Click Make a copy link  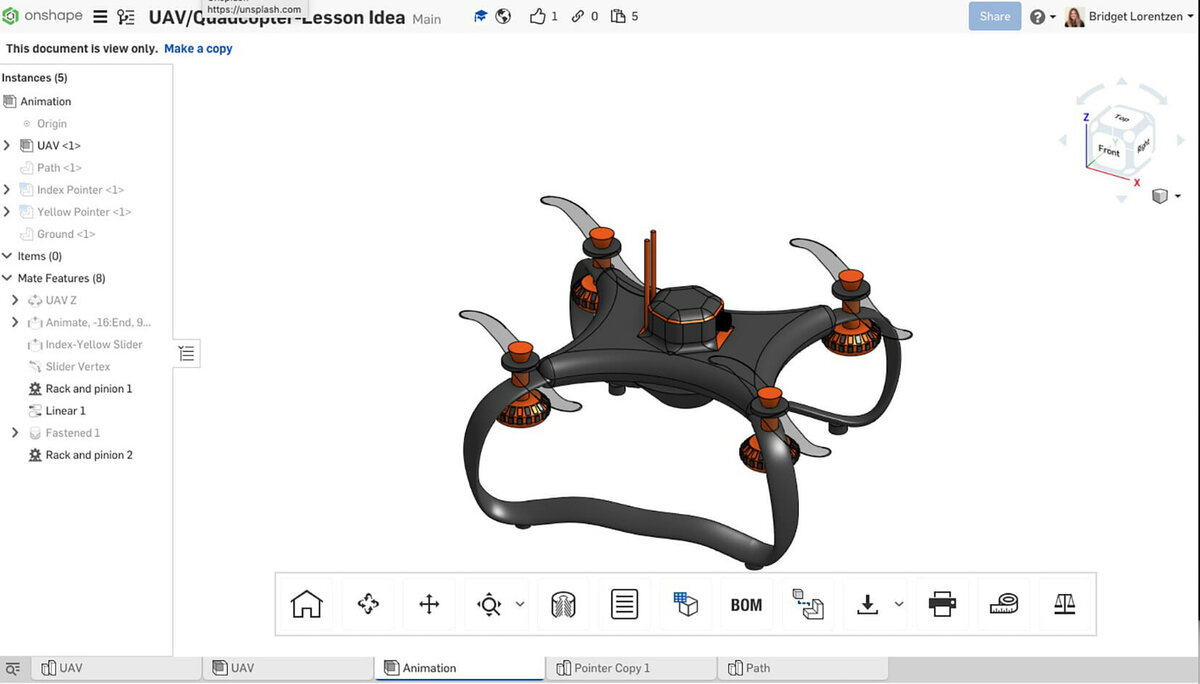pyautogui.click(x=198, y=48)
